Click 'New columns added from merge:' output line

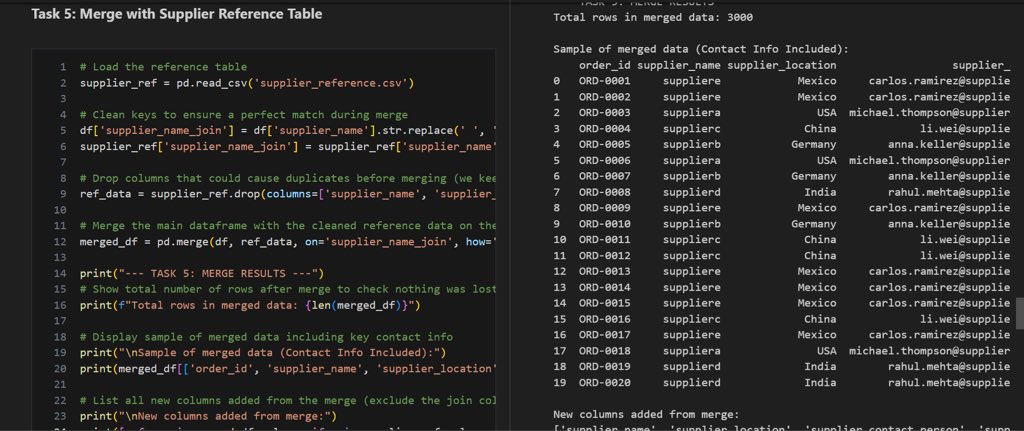click(x=647, y=415)
